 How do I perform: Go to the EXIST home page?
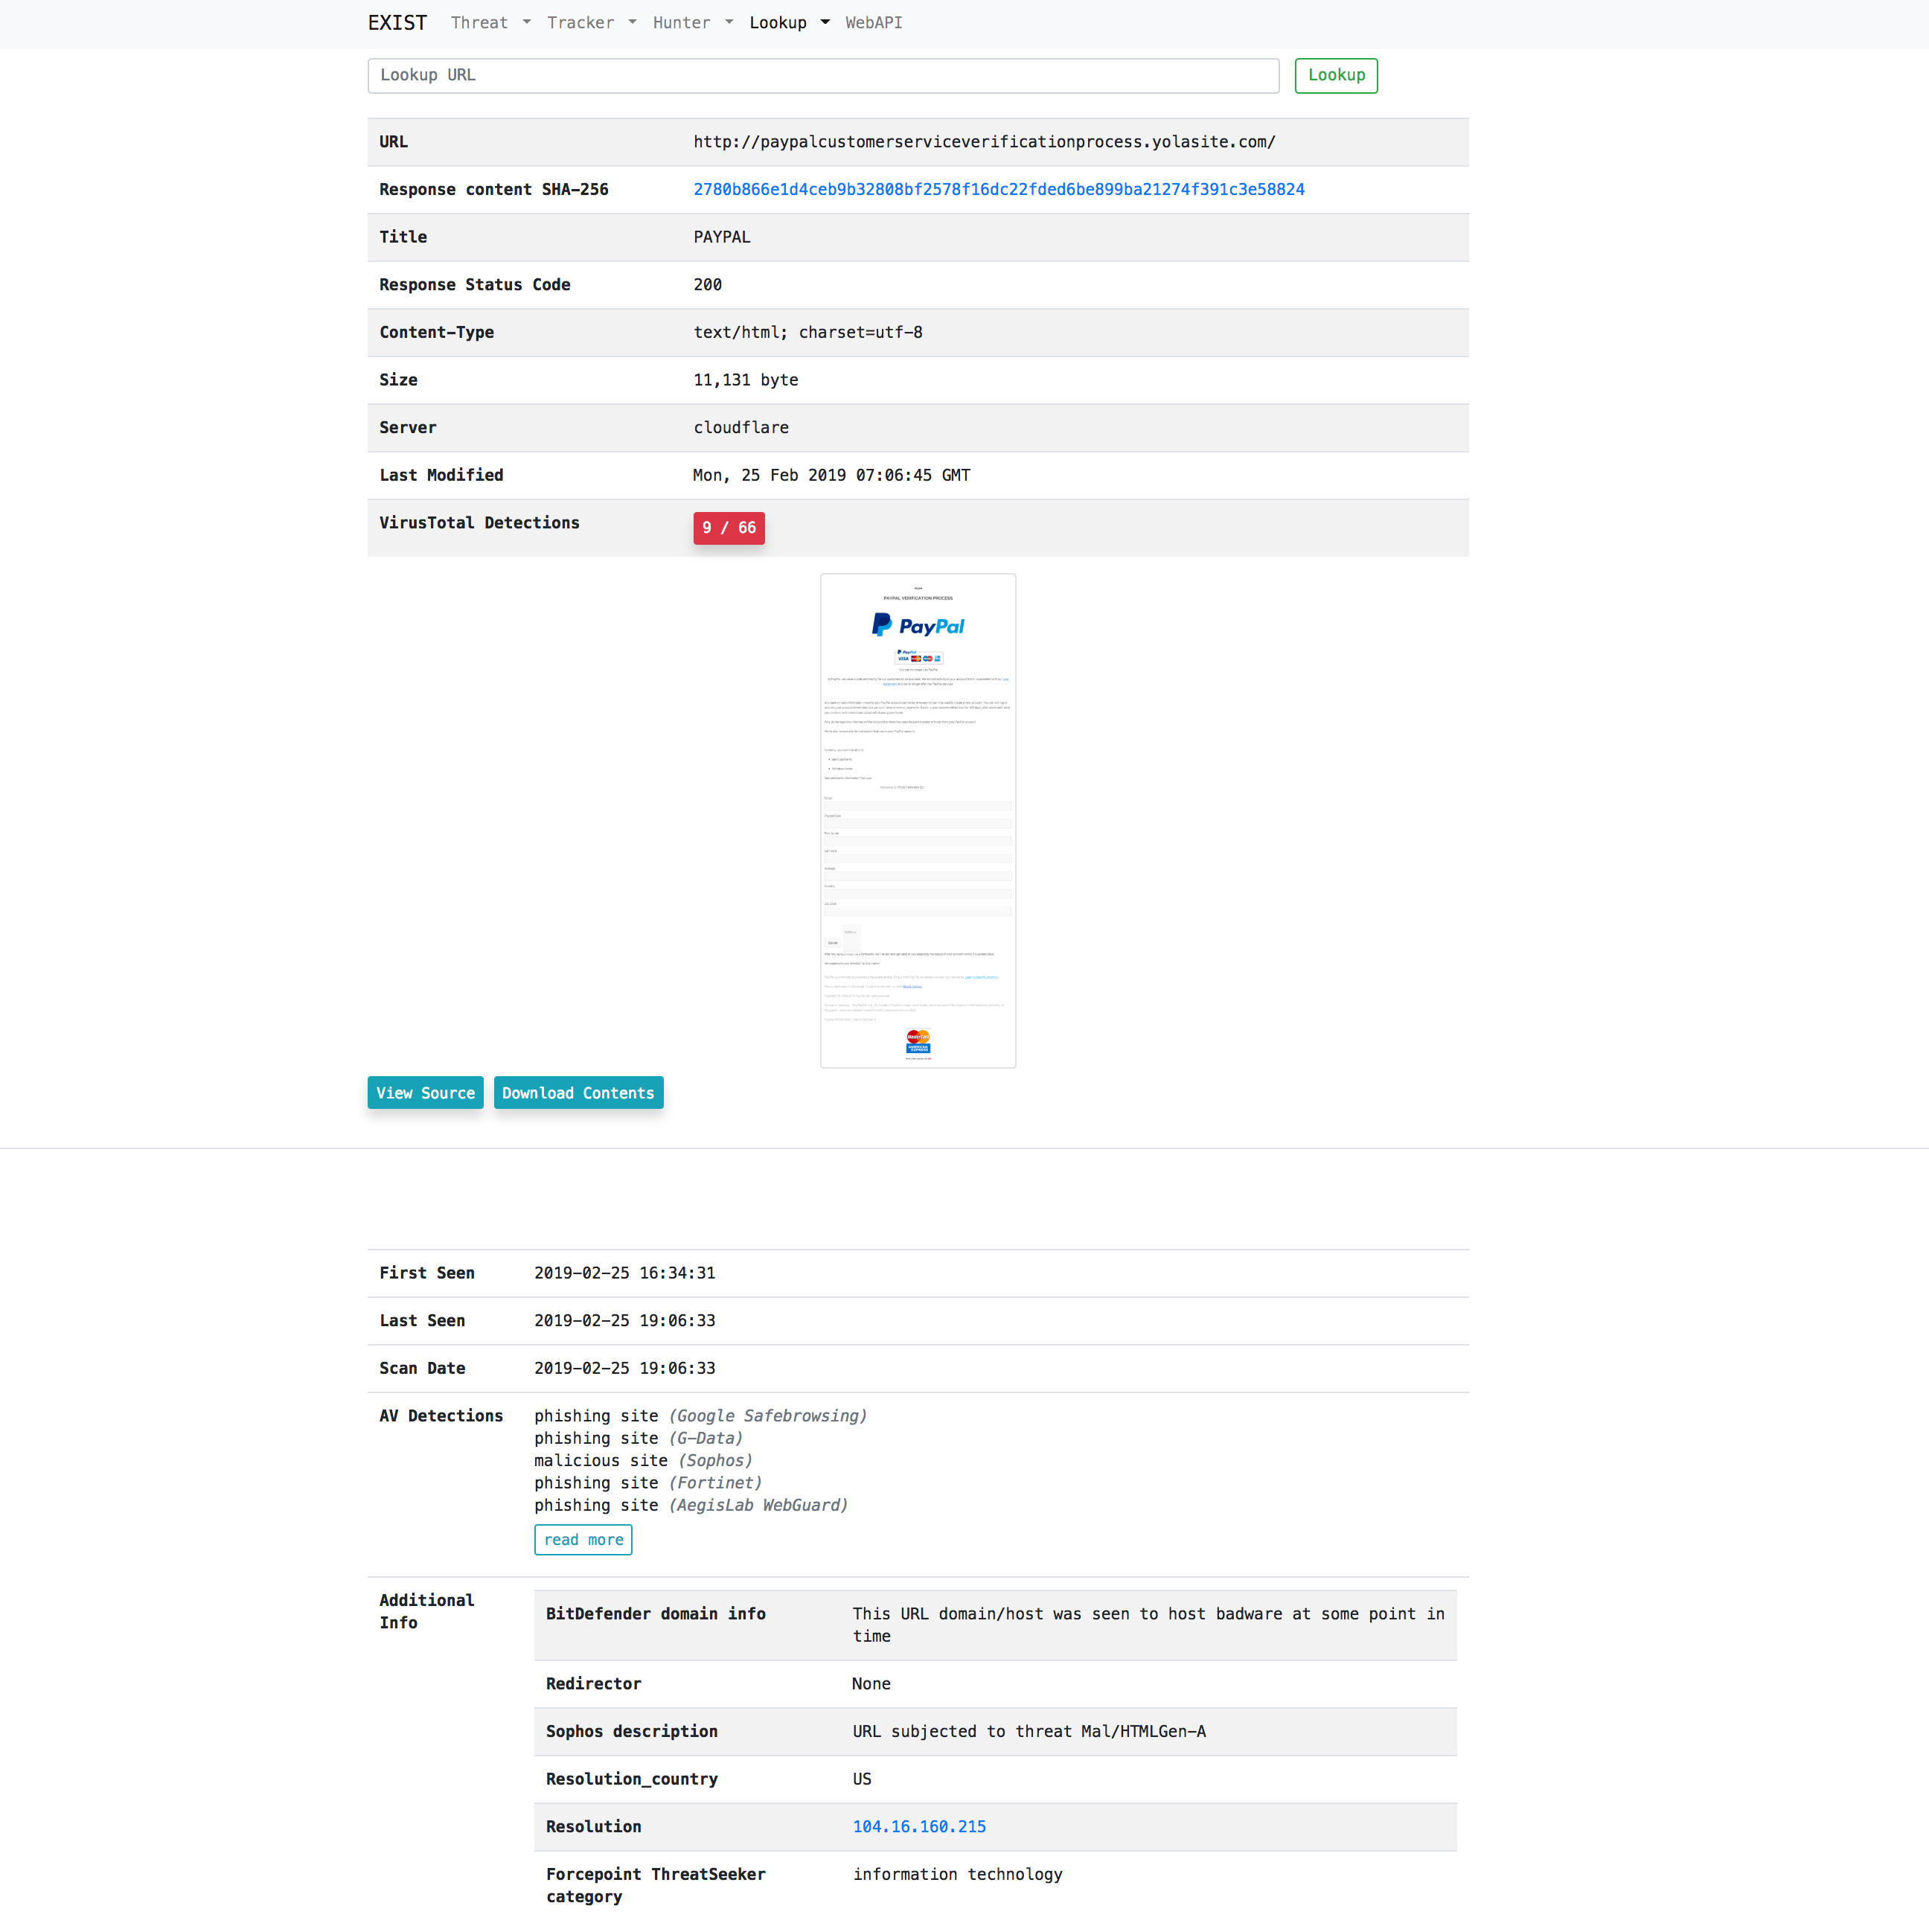[x=397, y=22]
